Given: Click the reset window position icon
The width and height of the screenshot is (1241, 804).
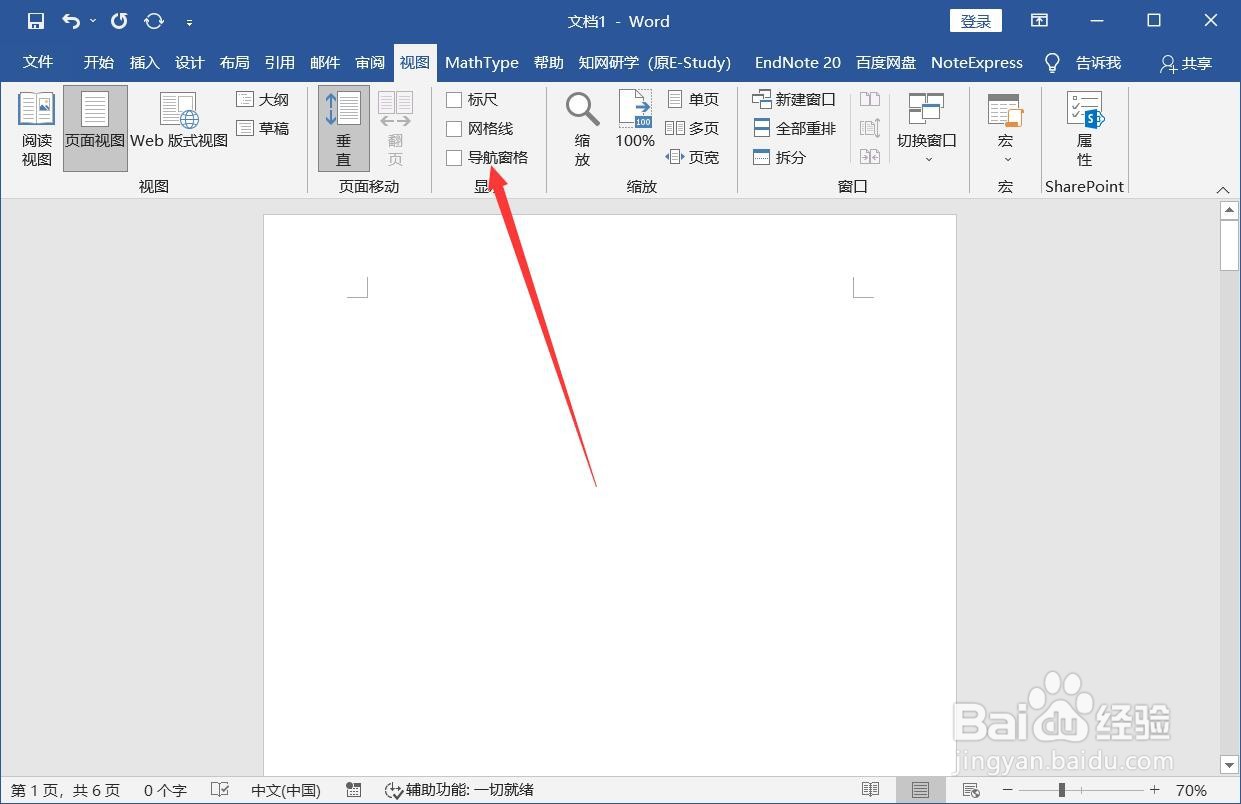Looking at the screenshot, I should (x=870, y=157).
